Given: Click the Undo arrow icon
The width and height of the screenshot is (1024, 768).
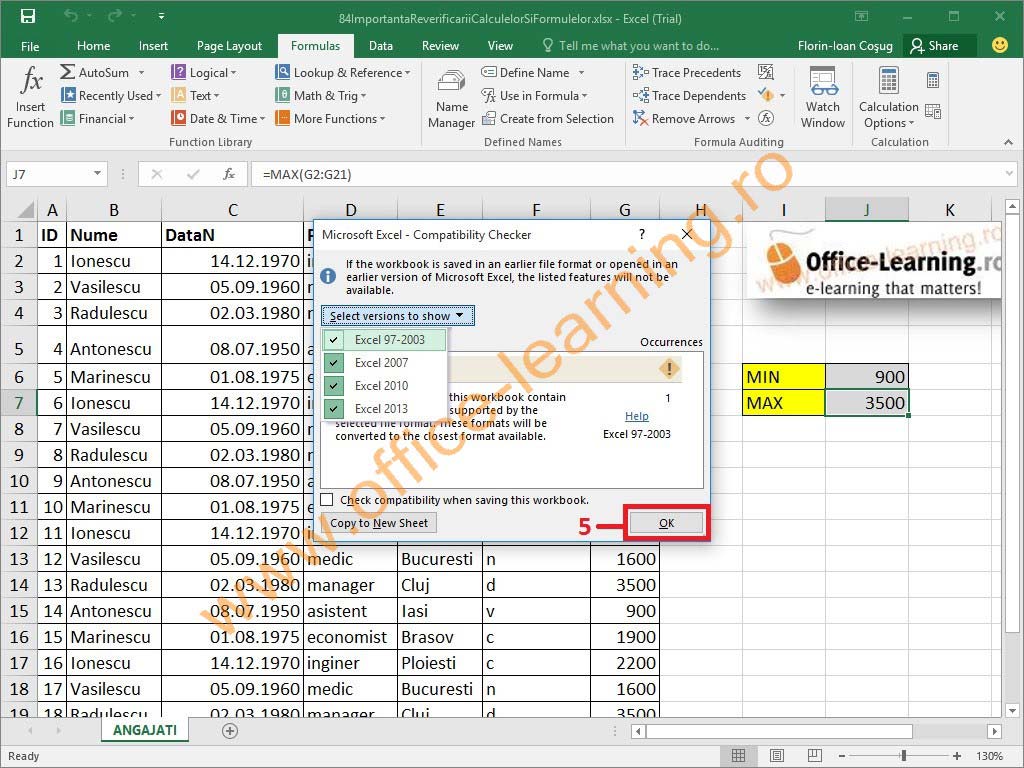Looking at the screenshot, I should [x=71, y=16].
